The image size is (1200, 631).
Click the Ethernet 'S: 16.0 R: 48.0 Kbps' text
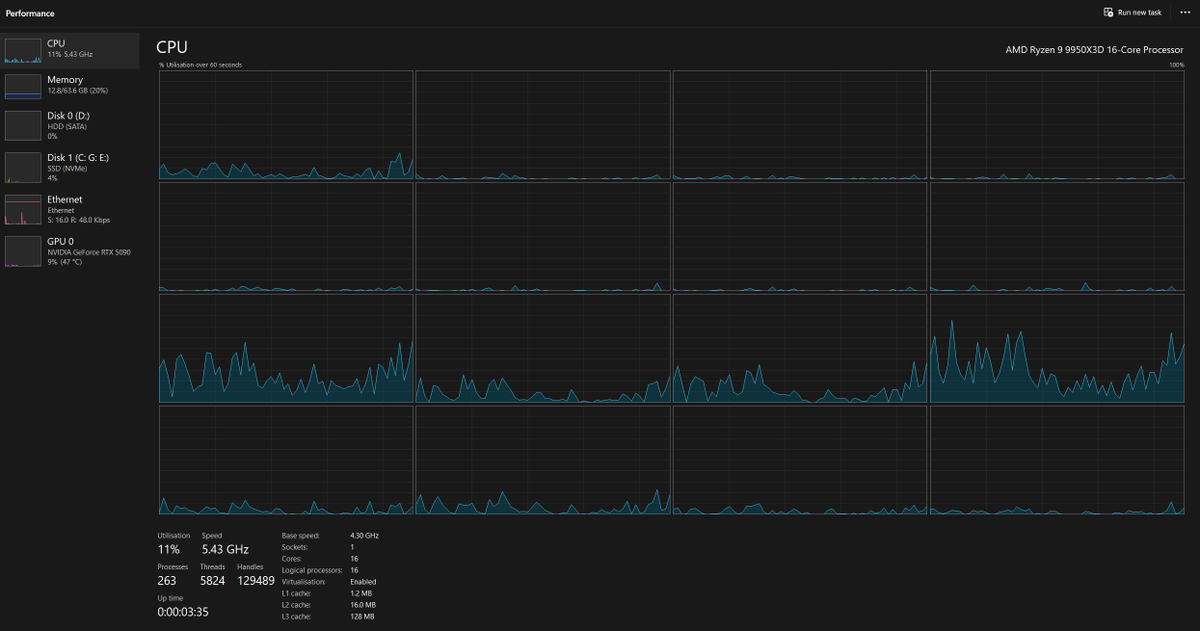tap(79, 219)
